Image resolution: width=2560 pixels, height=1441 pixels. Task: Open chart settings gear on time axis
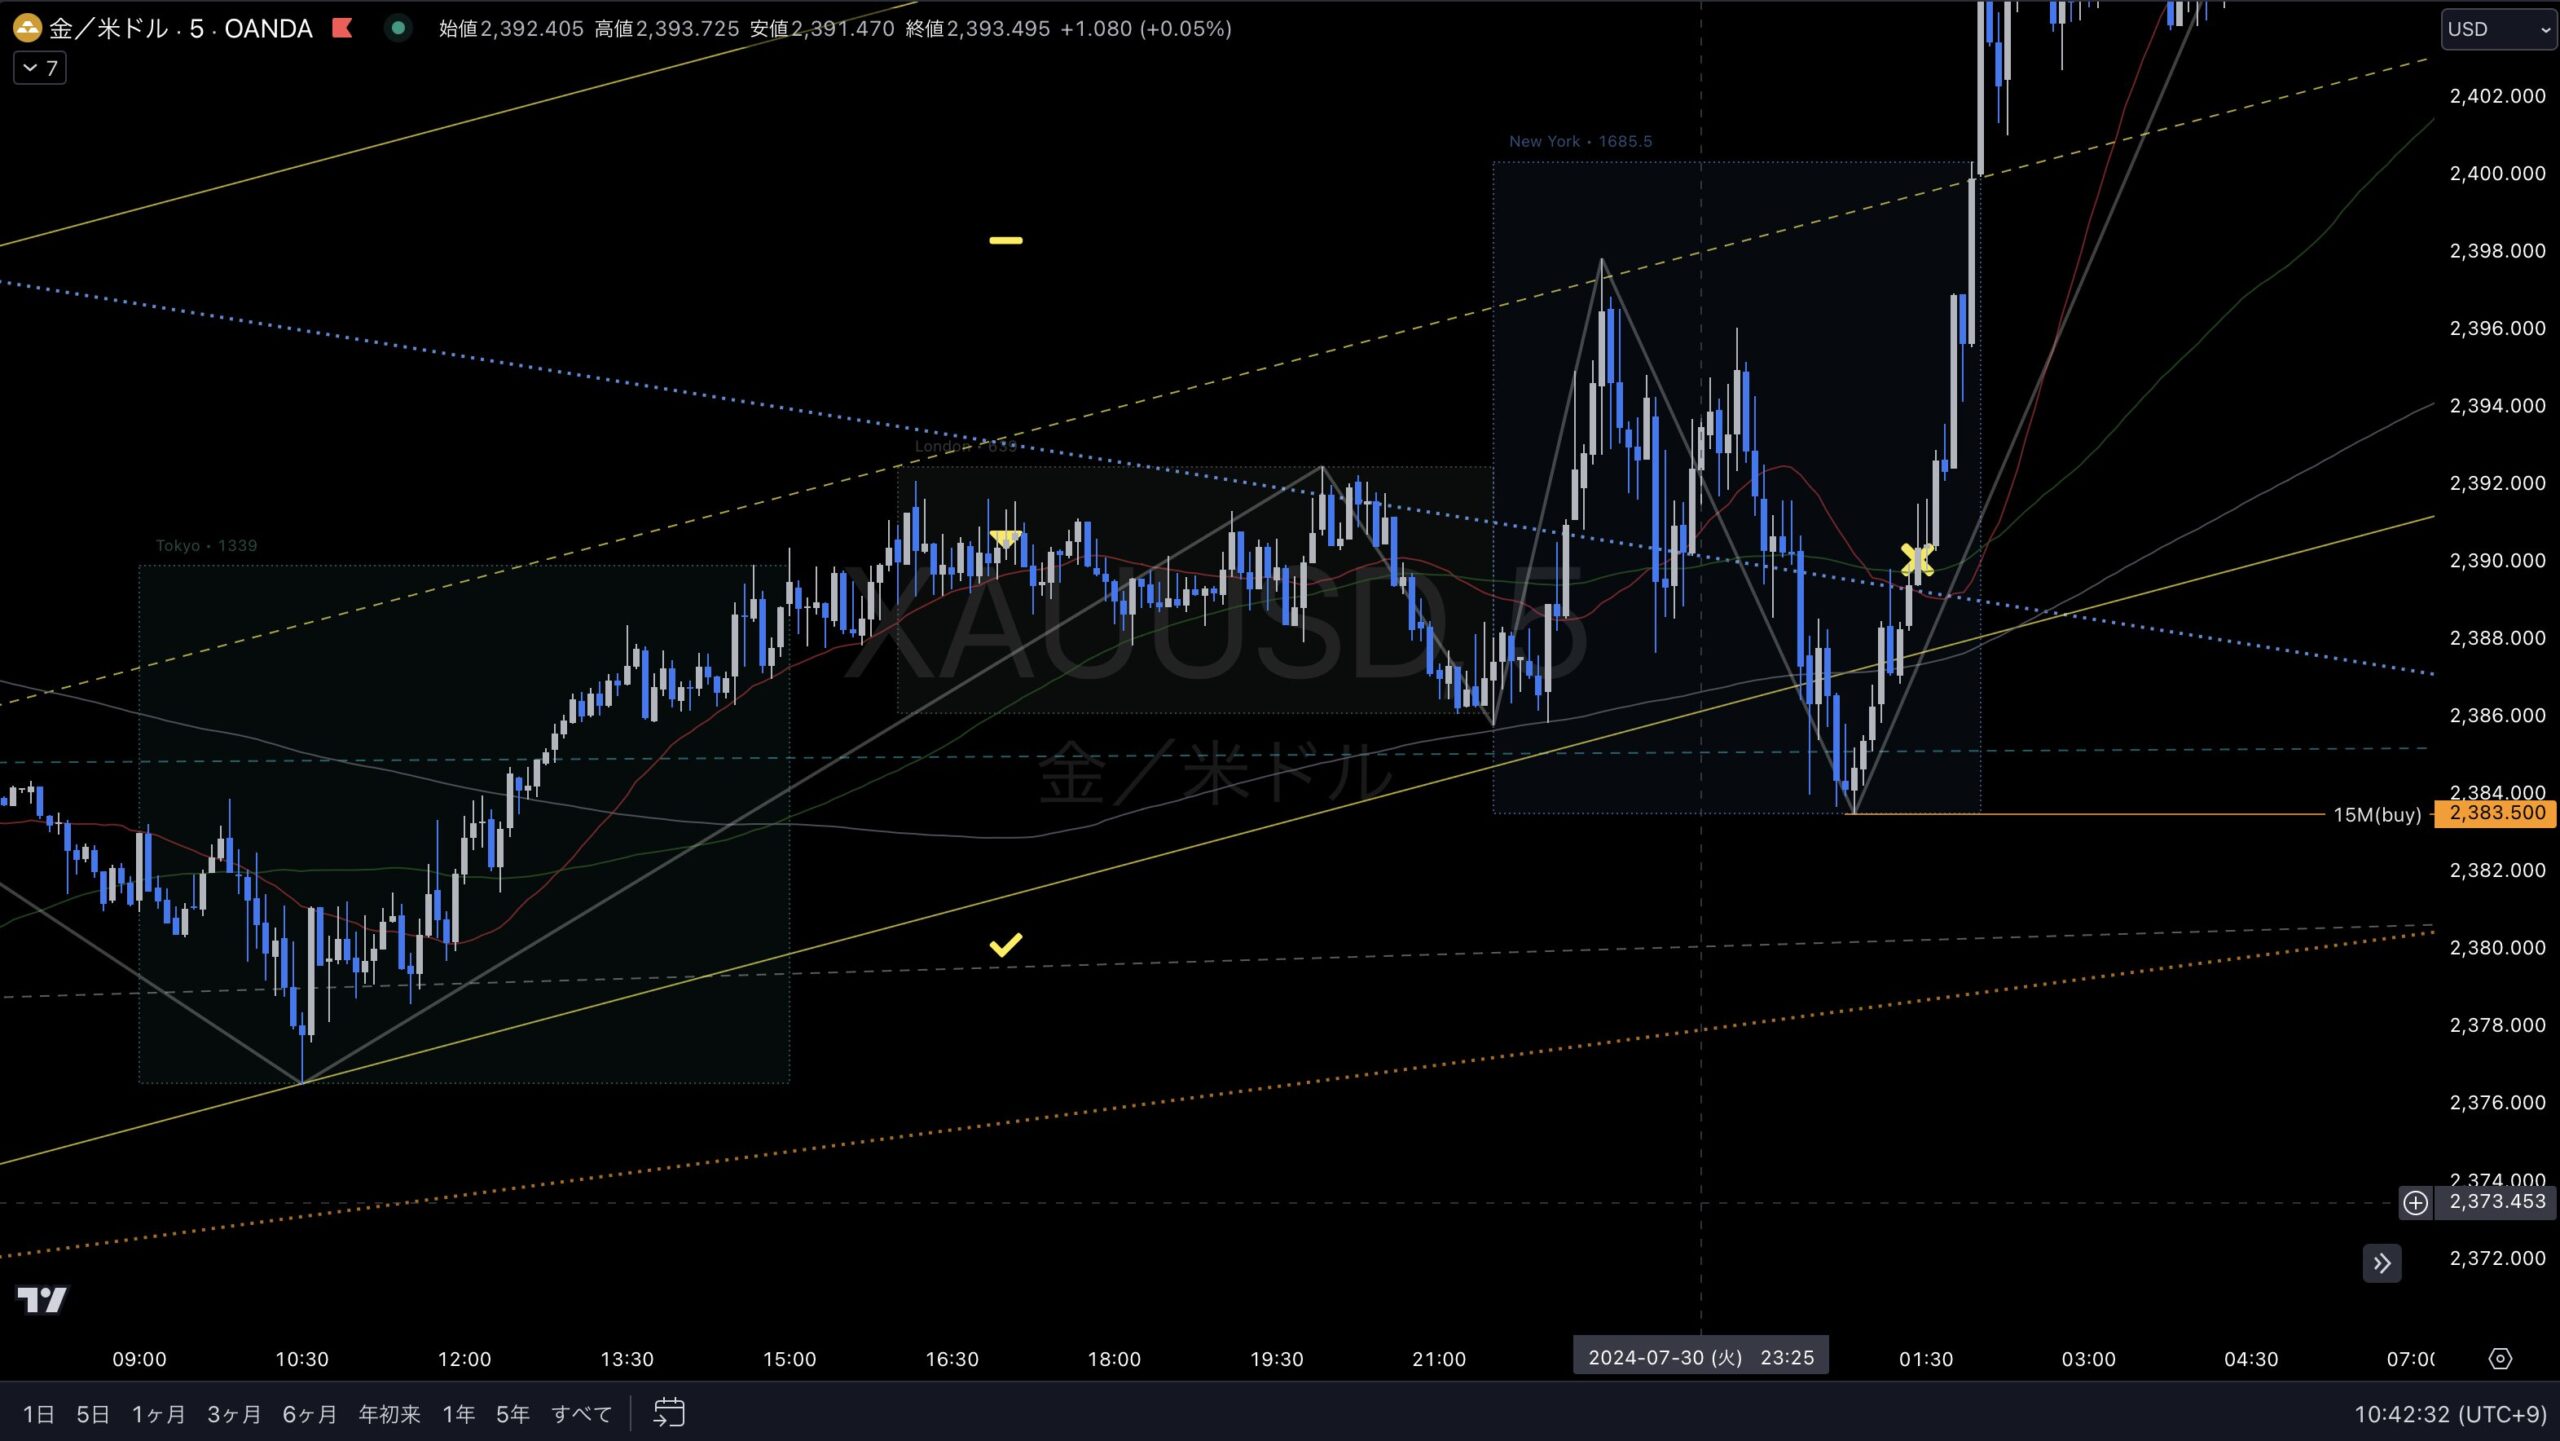tap(2499, 1358)
